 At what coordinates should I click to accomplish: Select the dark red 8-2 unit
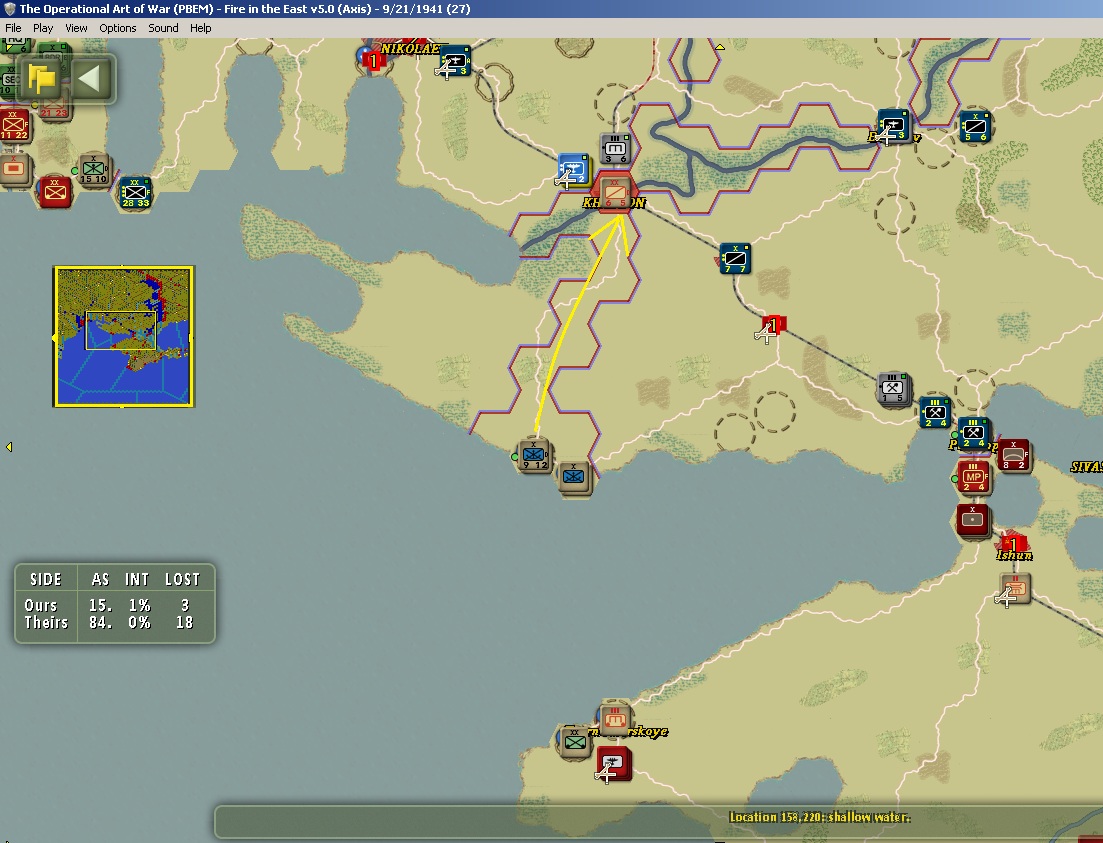coord(1014,456)
